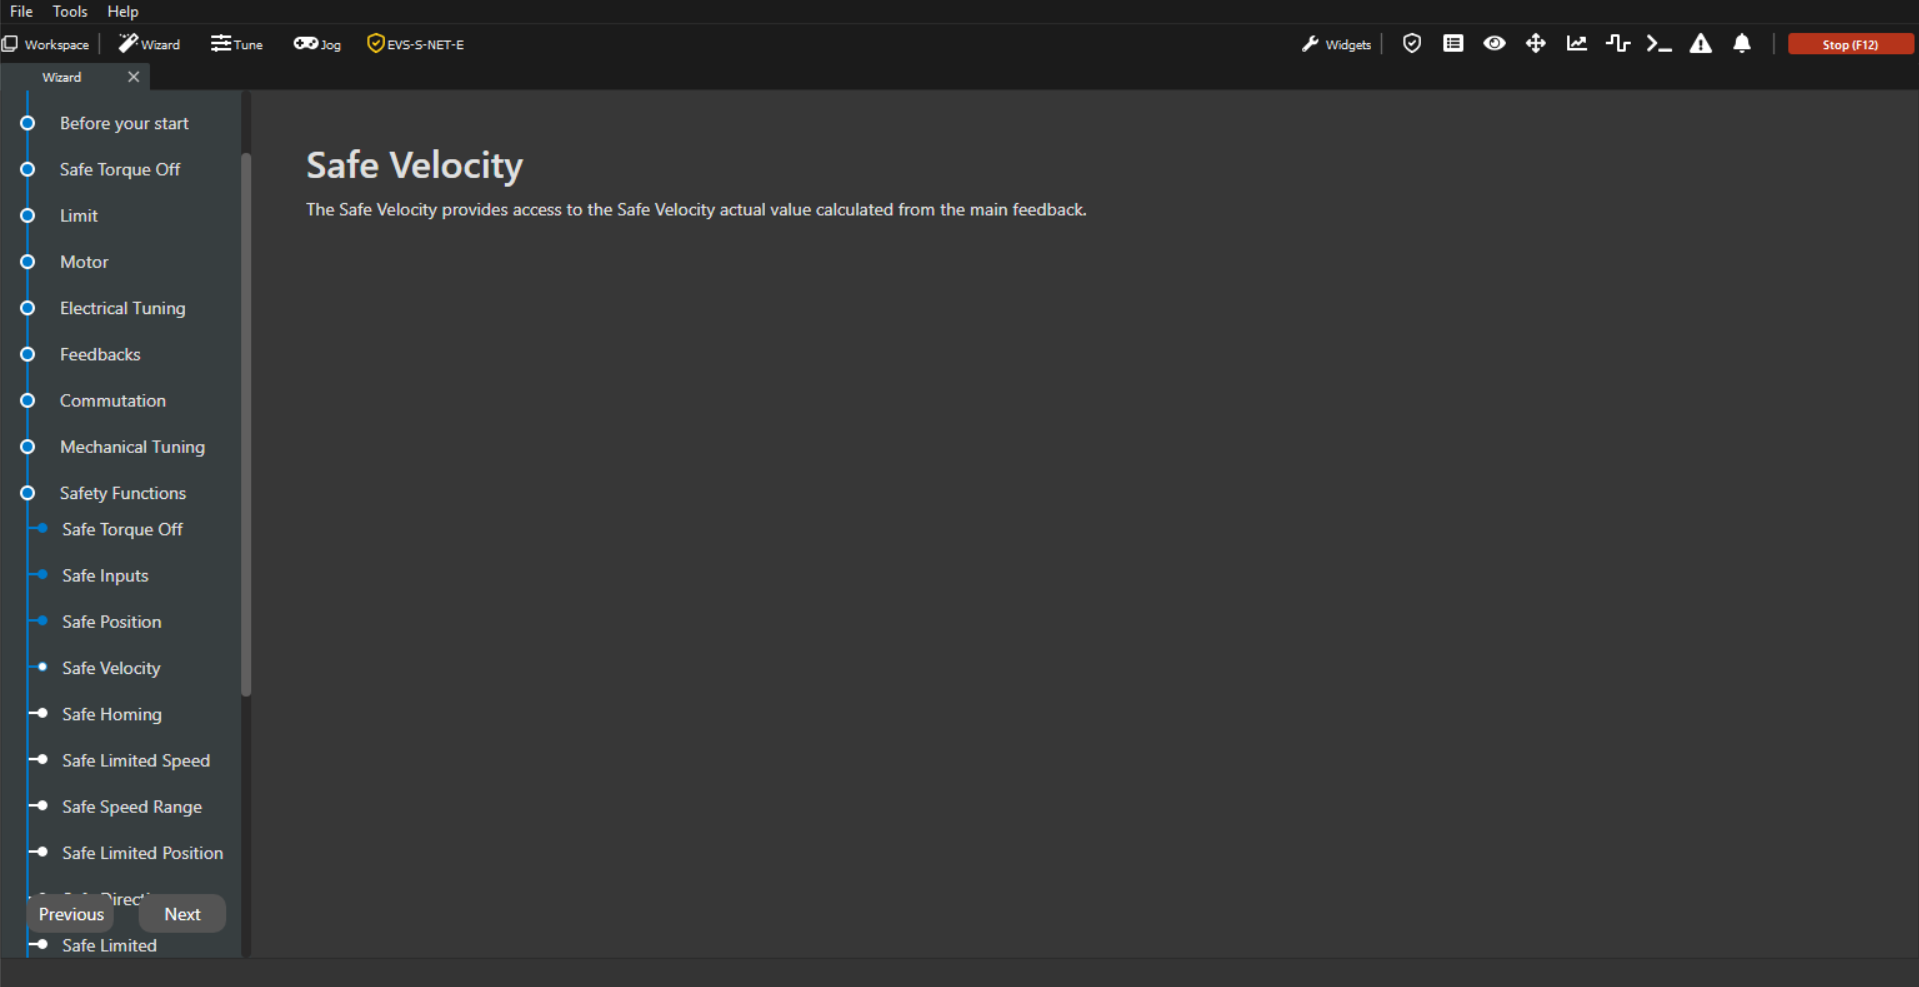Open the File menu
The height and width of the screenshot is (987, 1919).
21,11
